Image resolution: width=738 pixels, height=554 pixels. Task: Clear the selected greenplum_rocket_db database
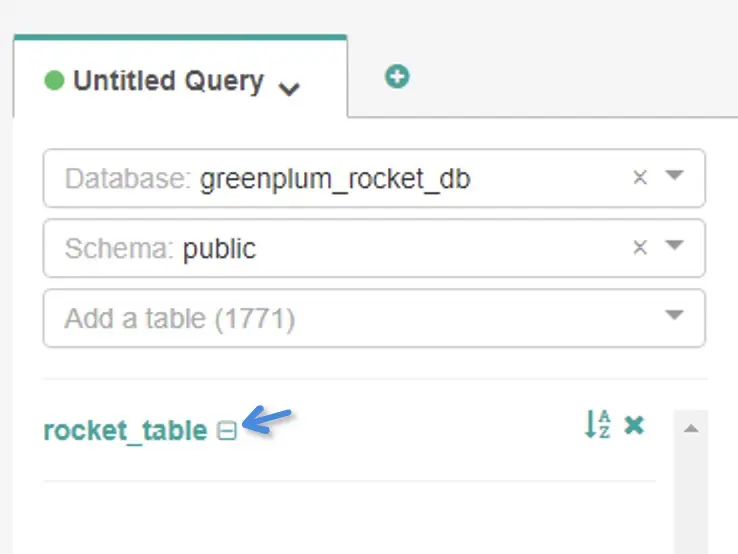pos(640,178)
